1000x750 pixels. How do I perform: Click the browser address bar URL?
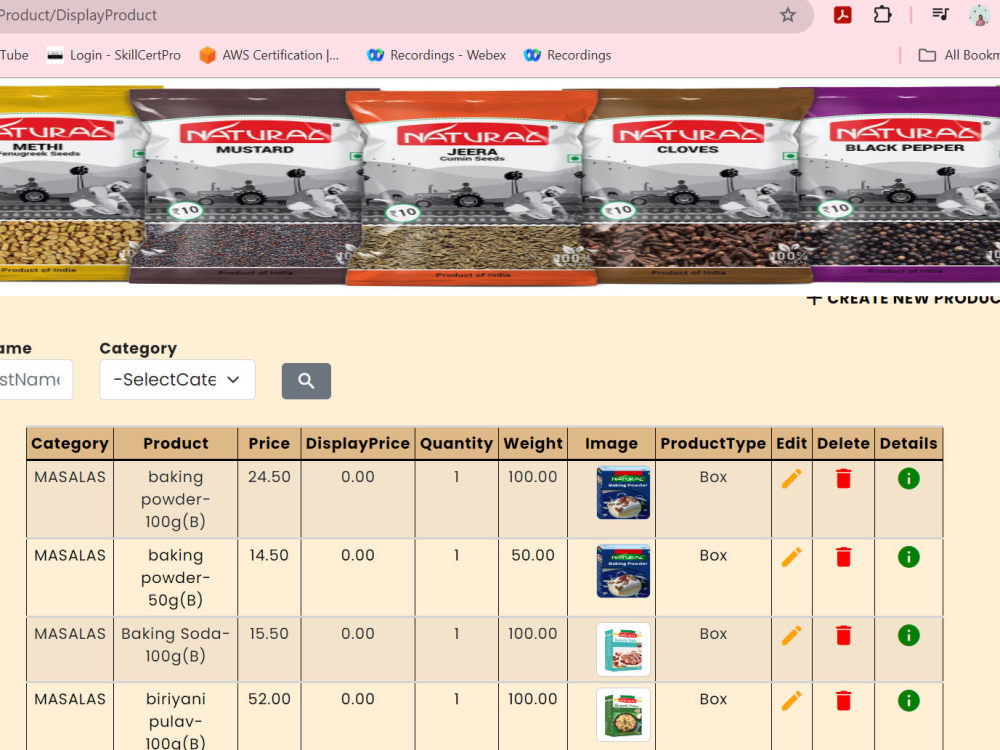(x=78, y=15)
